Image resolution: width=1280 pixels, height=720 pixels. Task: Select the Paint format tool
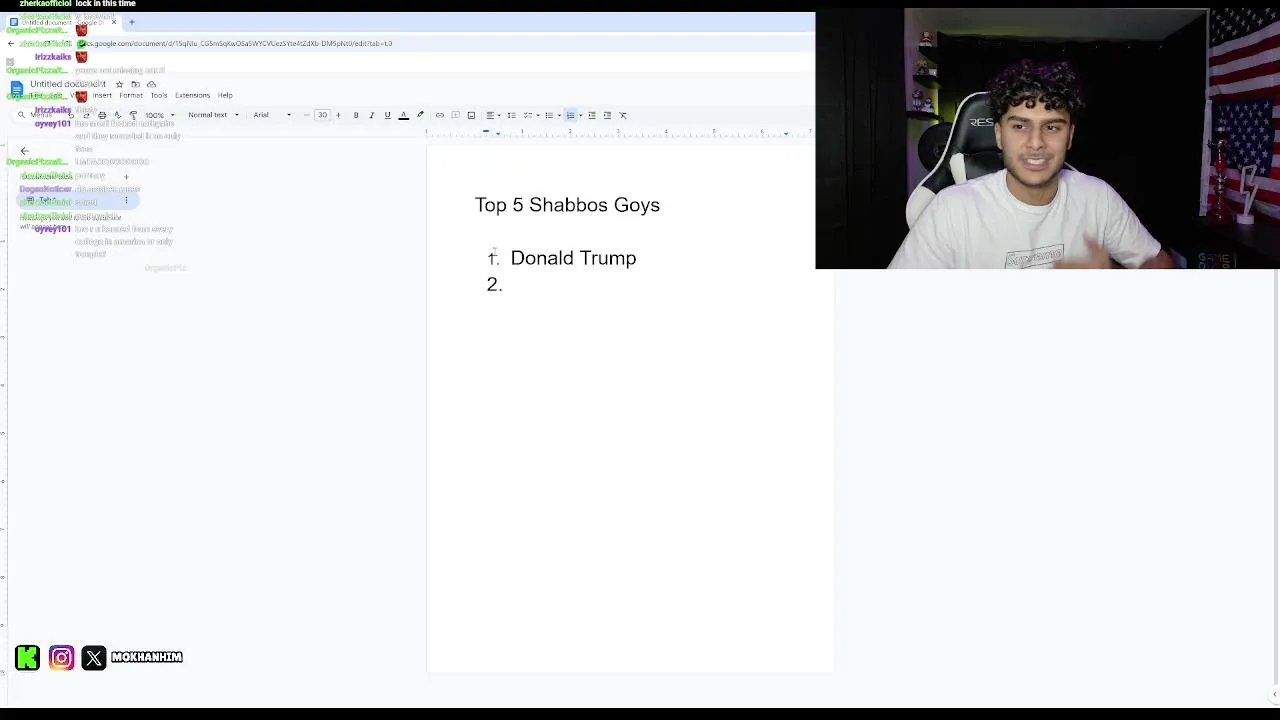pos(133,115)
